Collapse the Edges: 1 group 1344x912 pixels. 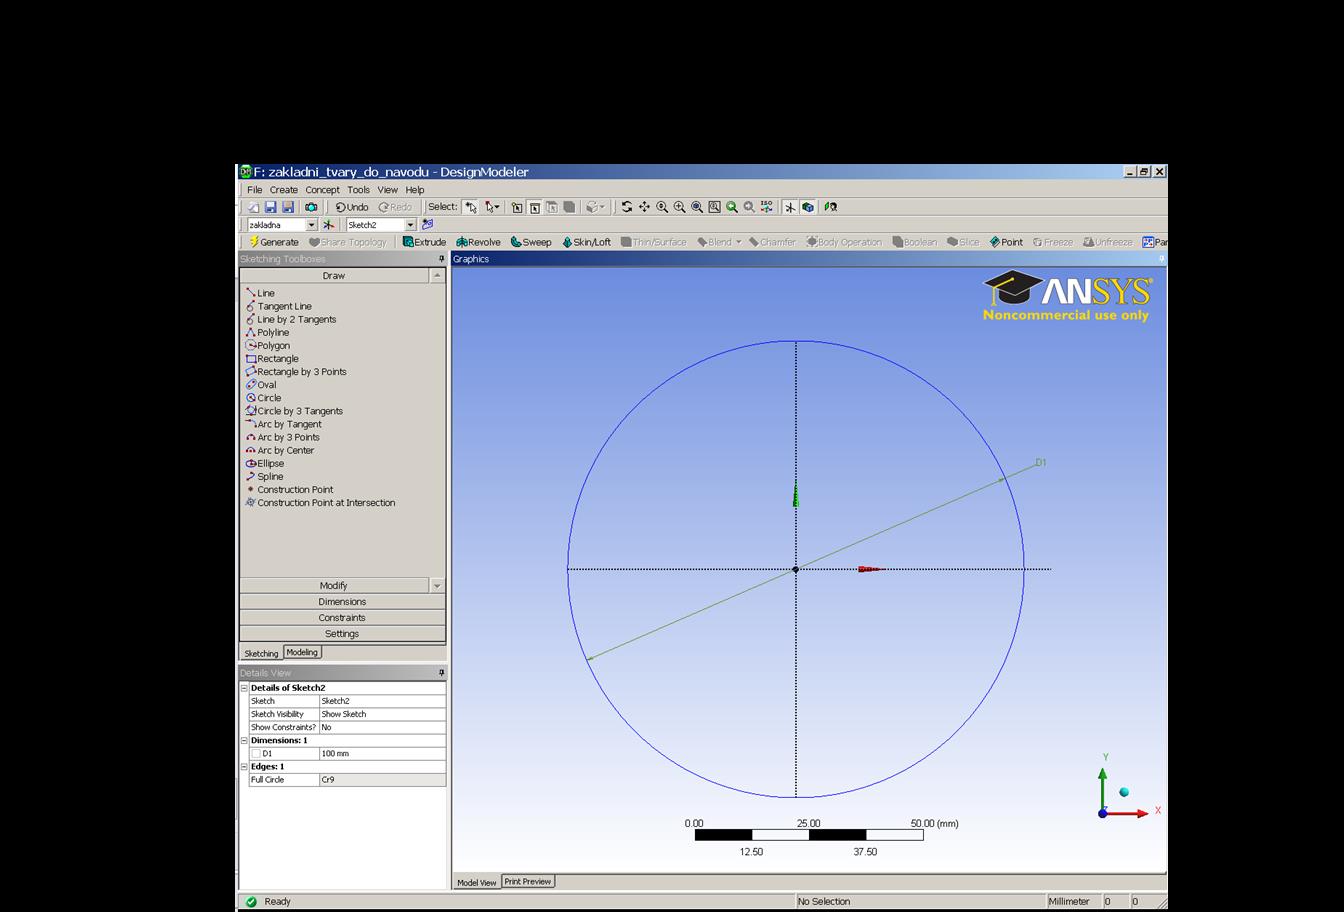click(244, 766)
